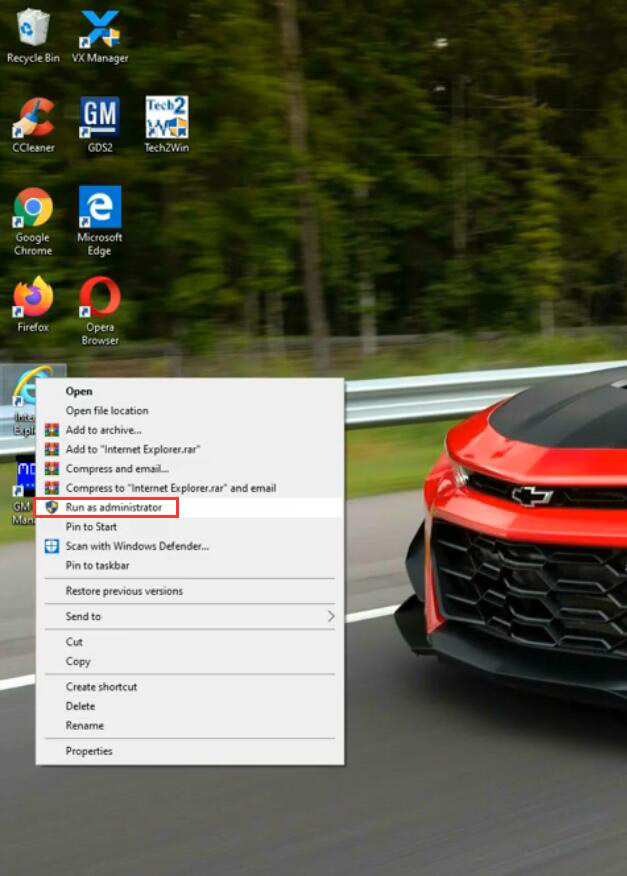Click Open in the context menu
Image resolution: width=627 pixels, height=876 pixels.
click(79, 391)
